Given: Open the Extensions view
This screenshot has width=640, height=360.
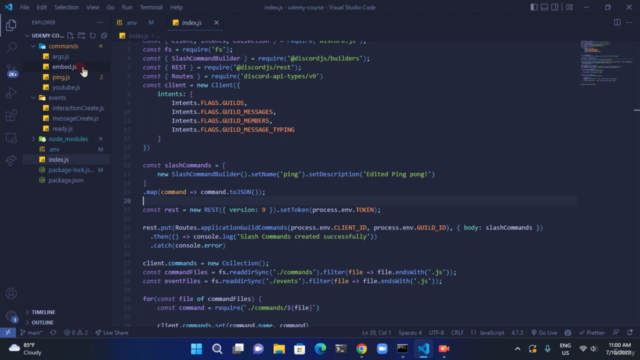Looking at the screenshot, I should (11, 116).
